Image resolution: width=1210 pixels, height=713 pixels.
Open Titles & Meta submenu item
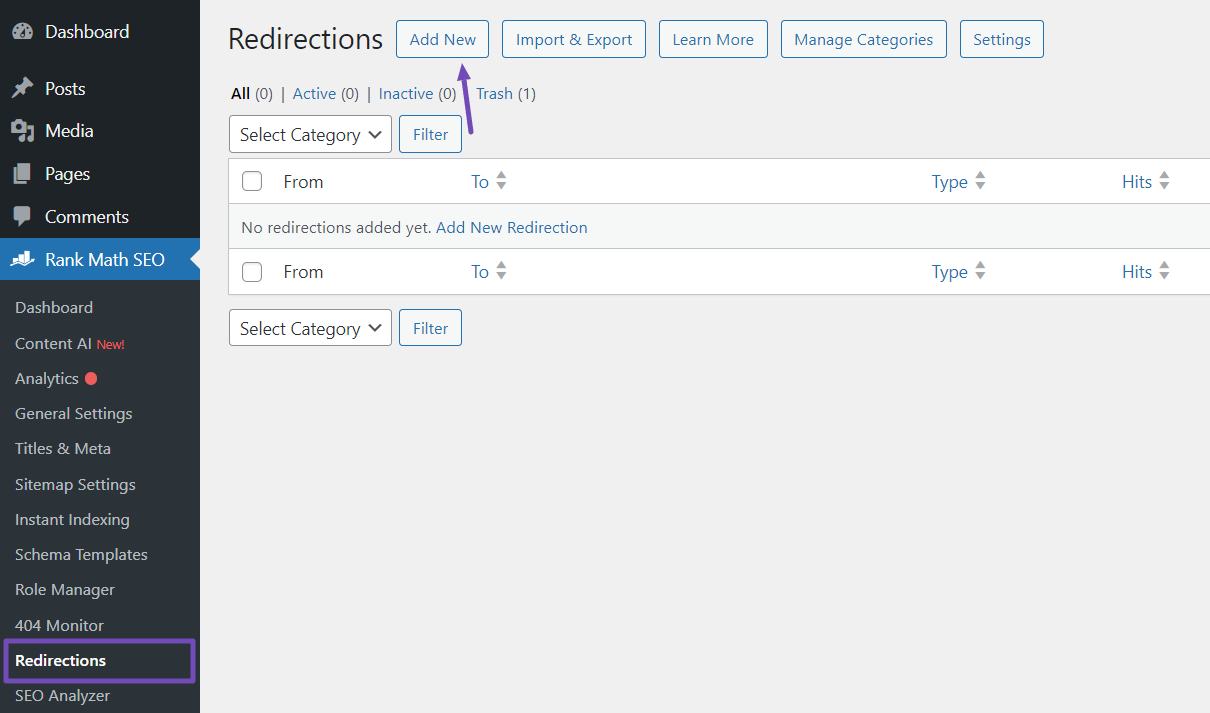(x=63, y=449)
